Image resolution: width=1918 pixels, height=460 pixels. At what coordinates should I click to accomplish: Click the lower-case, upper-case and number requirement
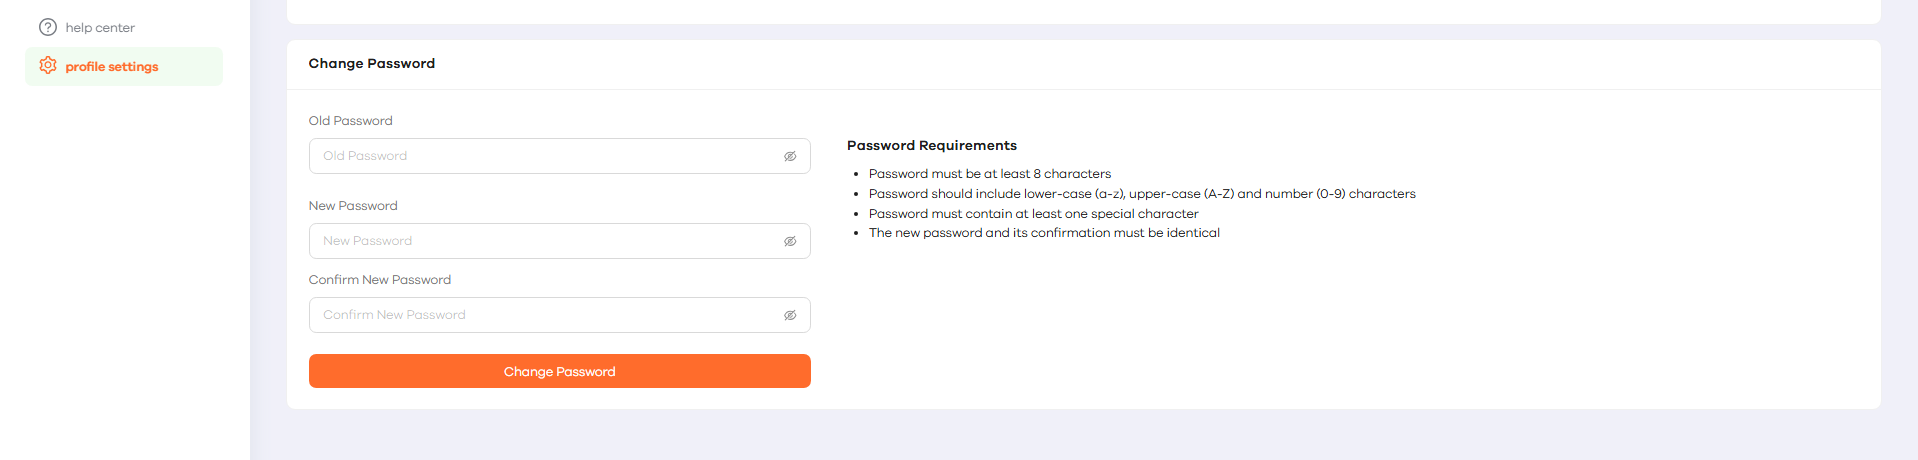[x=1142, y=194]
